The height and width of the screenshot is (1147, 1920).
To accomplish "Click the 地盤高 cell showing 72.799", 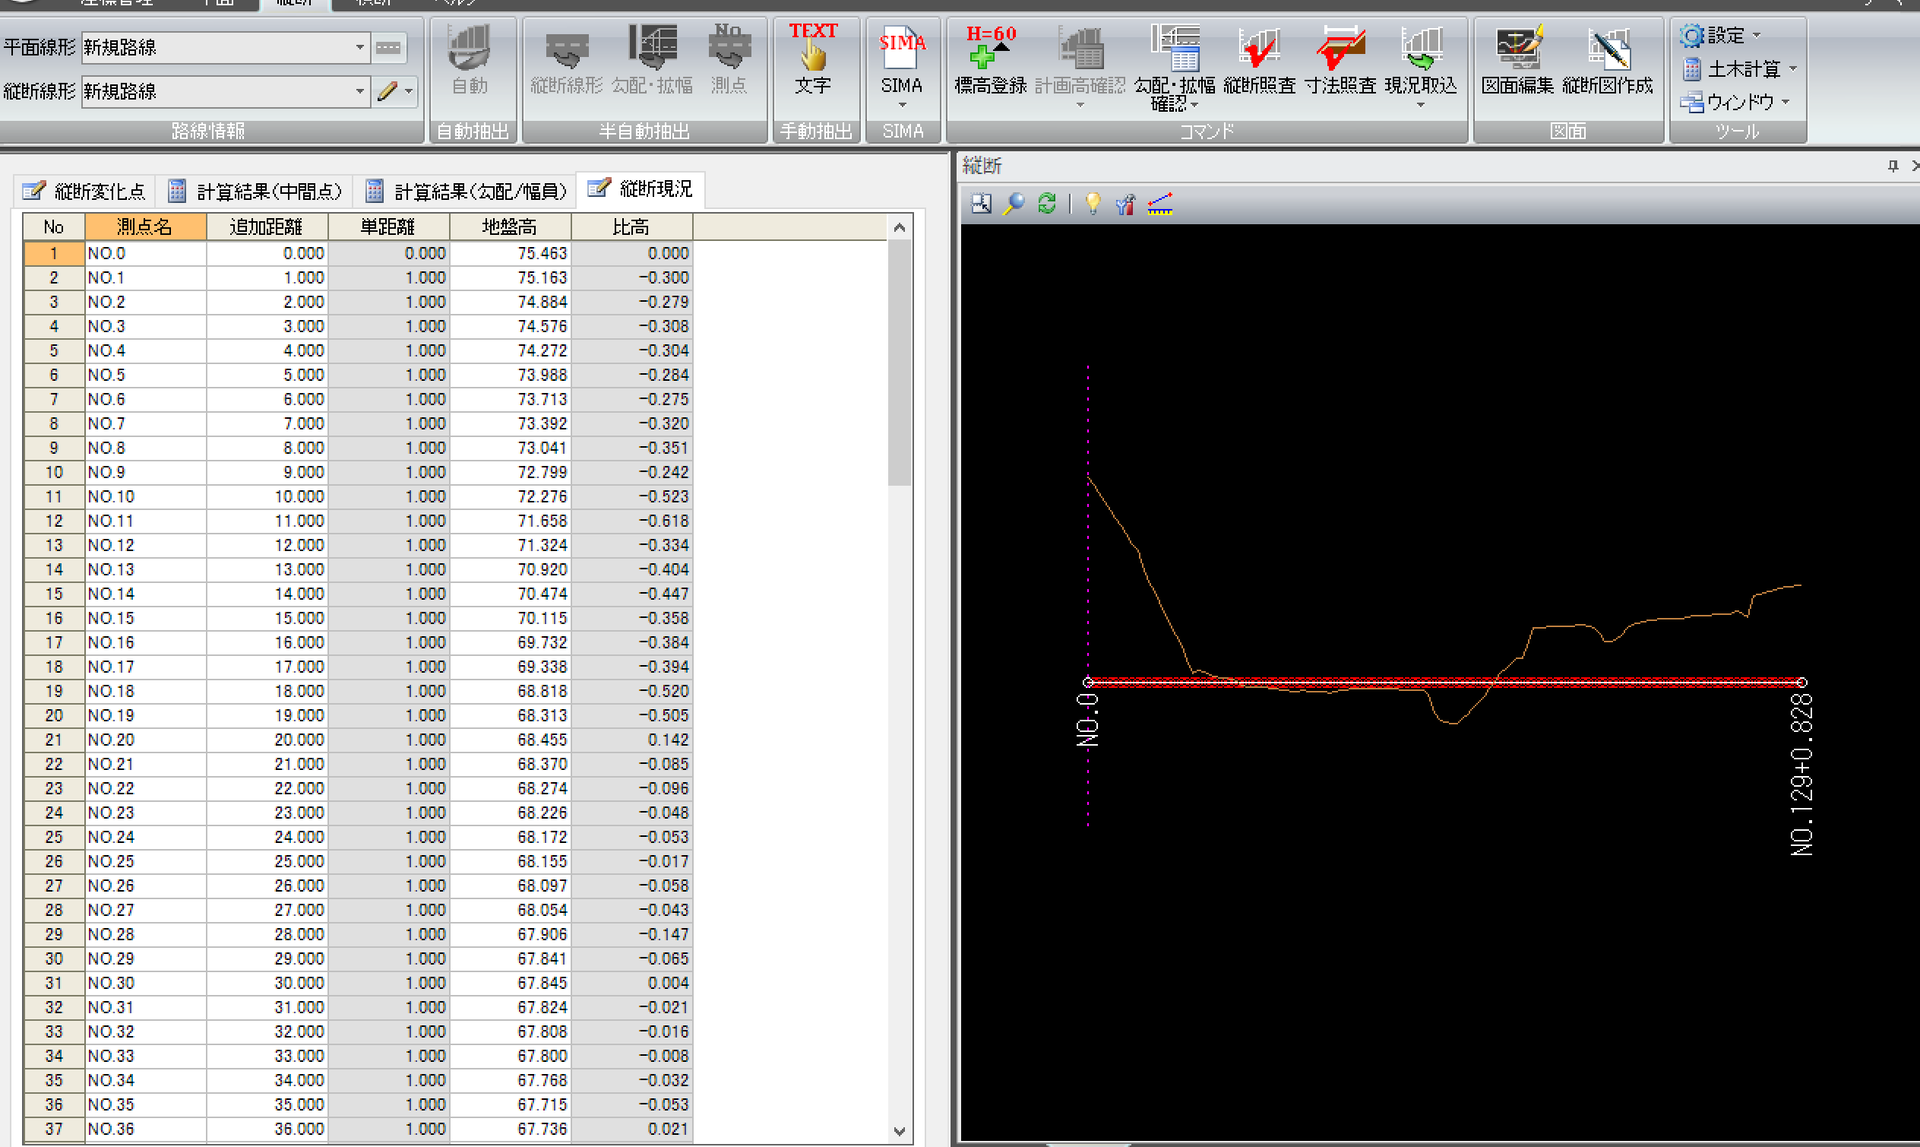I will (x=510, y=472).
